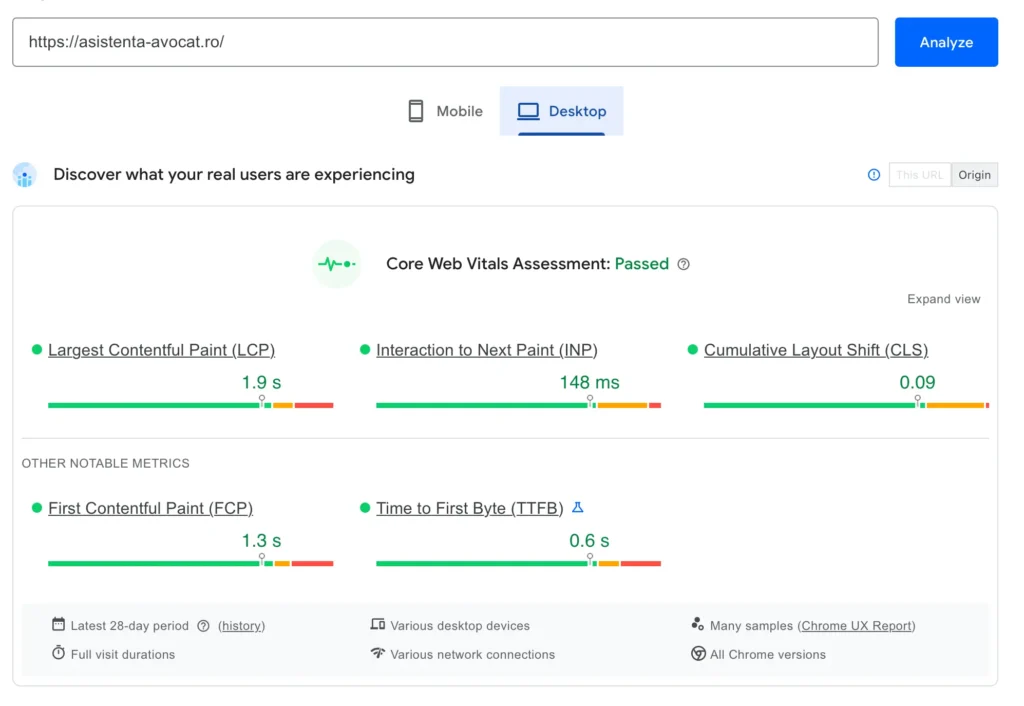Open First Contentful Paint (FCP) link
This screenshot has height=706, width=1024.
coord(150,508)
